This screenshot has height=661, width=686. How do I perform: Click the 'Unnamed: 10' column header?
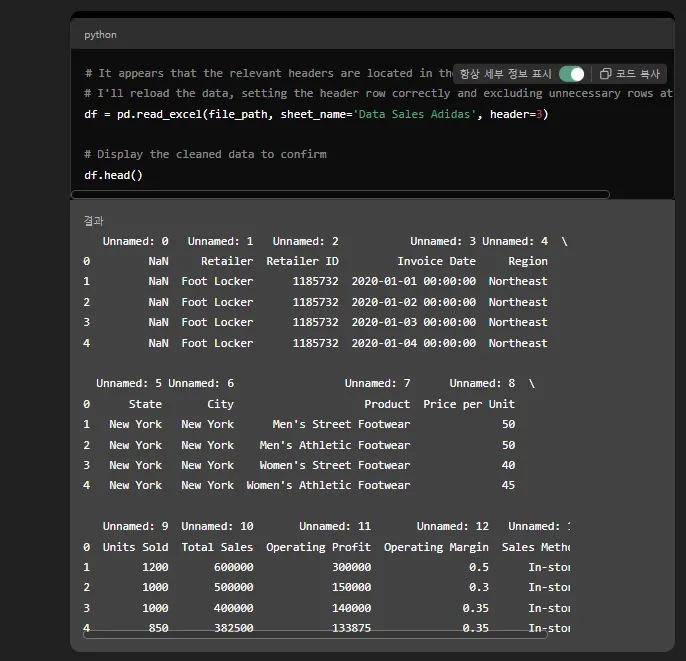(x=217, y=526)
